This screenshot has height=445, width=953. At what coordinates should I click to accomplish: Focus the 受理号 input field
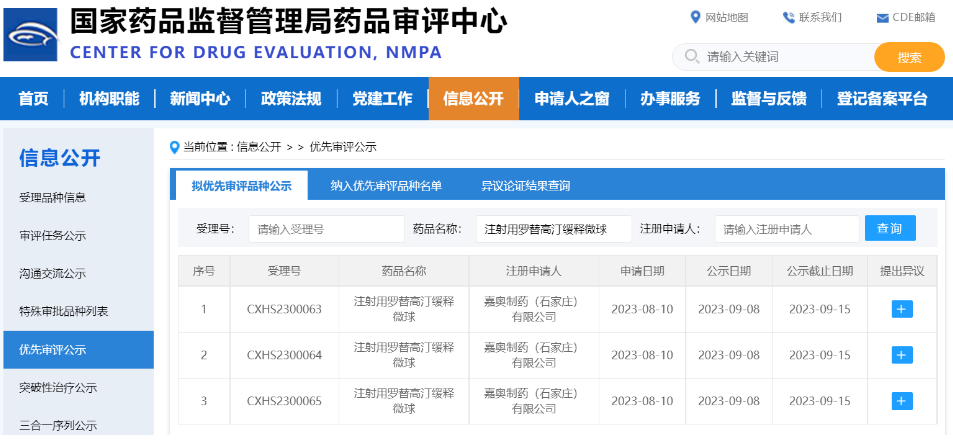click(x=326, y=229)
